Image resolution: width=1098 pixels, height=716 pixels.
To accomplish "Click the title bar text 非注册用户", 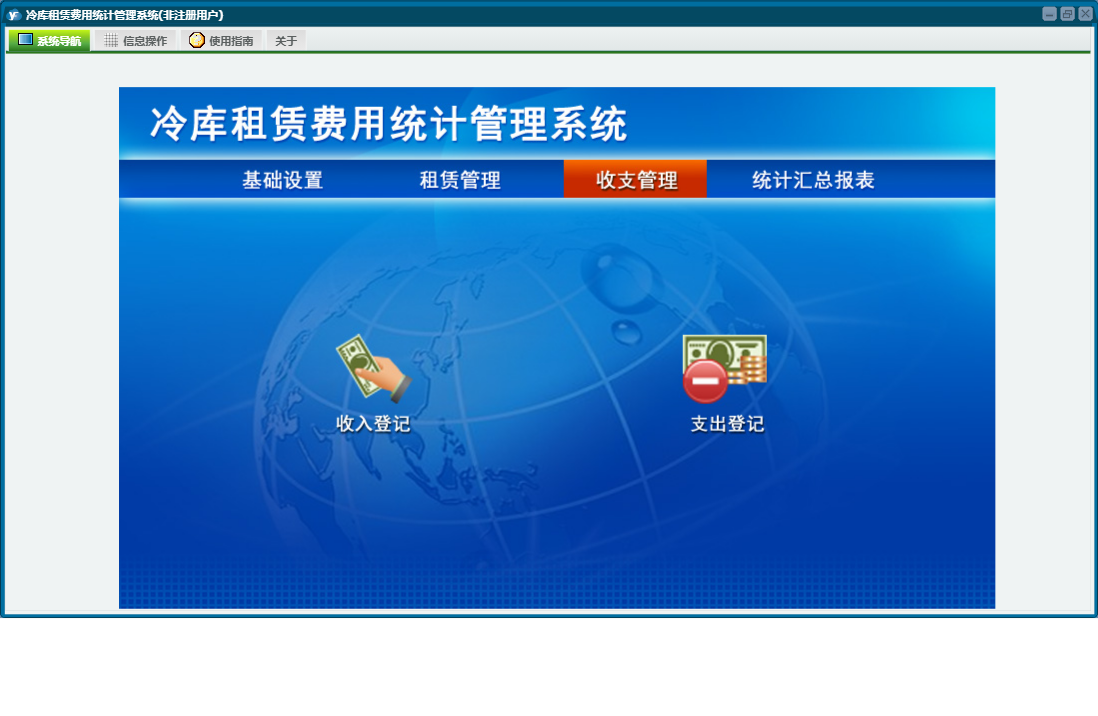I will [191, 15].
